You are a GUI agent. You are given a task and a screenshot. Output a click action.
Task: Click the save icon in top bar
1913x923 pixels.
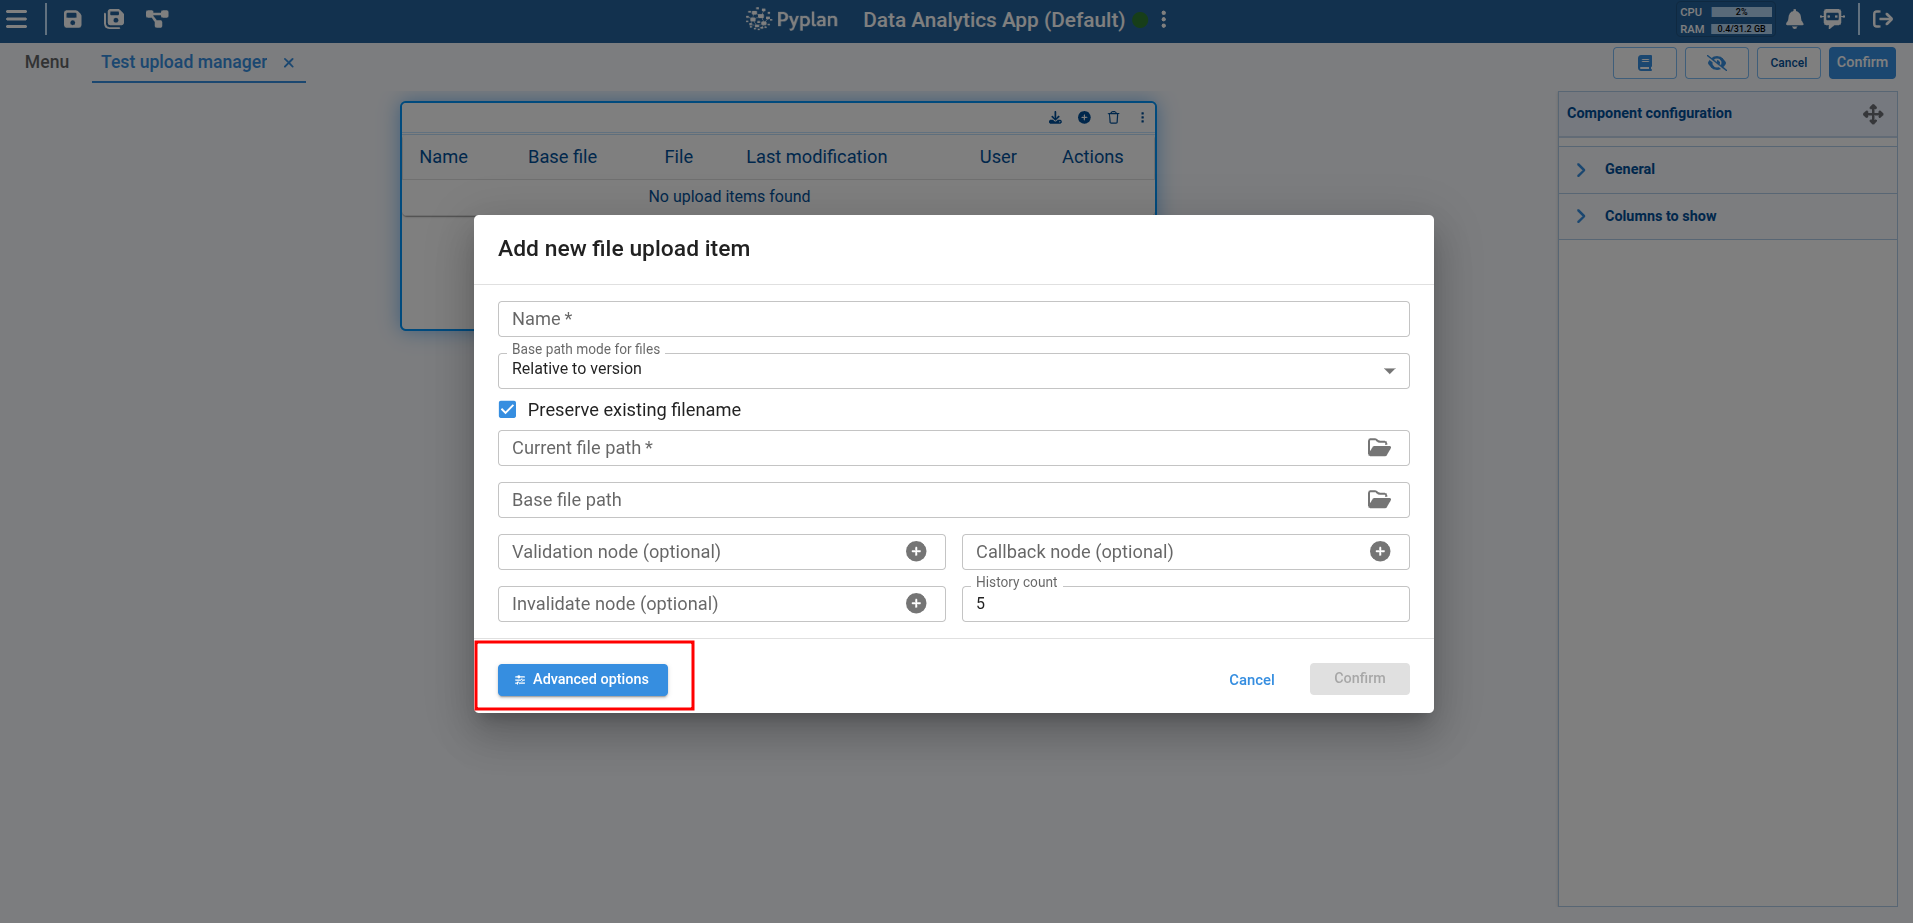pyautogui.click(x=72, y=19)
